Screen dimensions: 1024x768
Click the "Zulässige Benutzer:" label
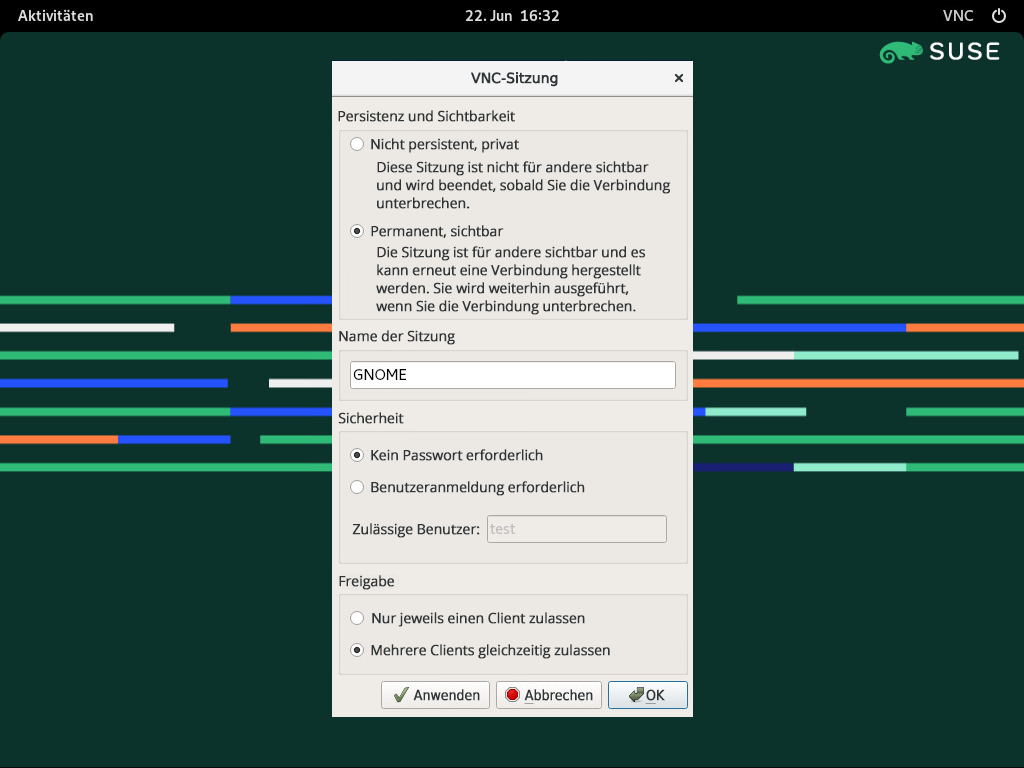pyautogui.click(x=416, y=529)
